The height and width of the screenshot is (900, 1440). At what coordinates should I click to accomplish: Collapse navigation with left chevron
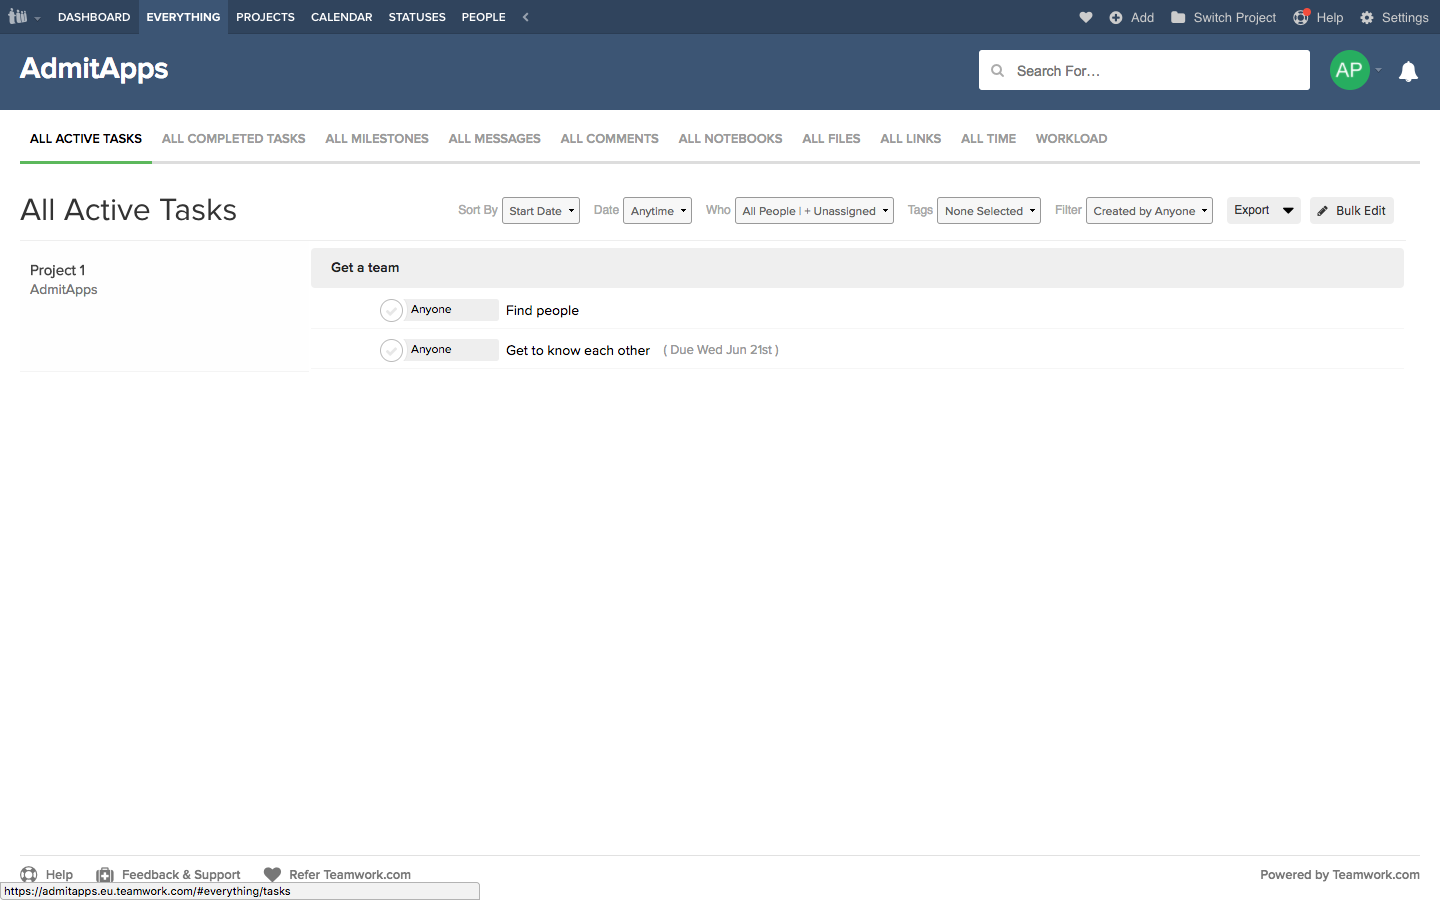pyautogui.click(x=526, y=17)
